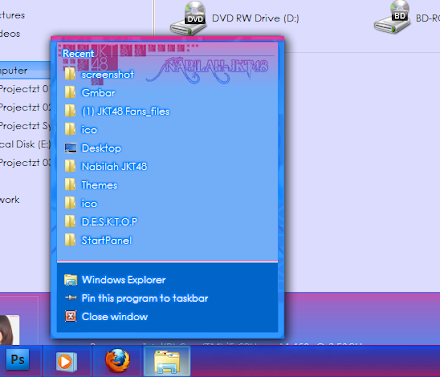
Task: Open the D.E.S.K.T.O.P folder
Action: tap(167, 222)
